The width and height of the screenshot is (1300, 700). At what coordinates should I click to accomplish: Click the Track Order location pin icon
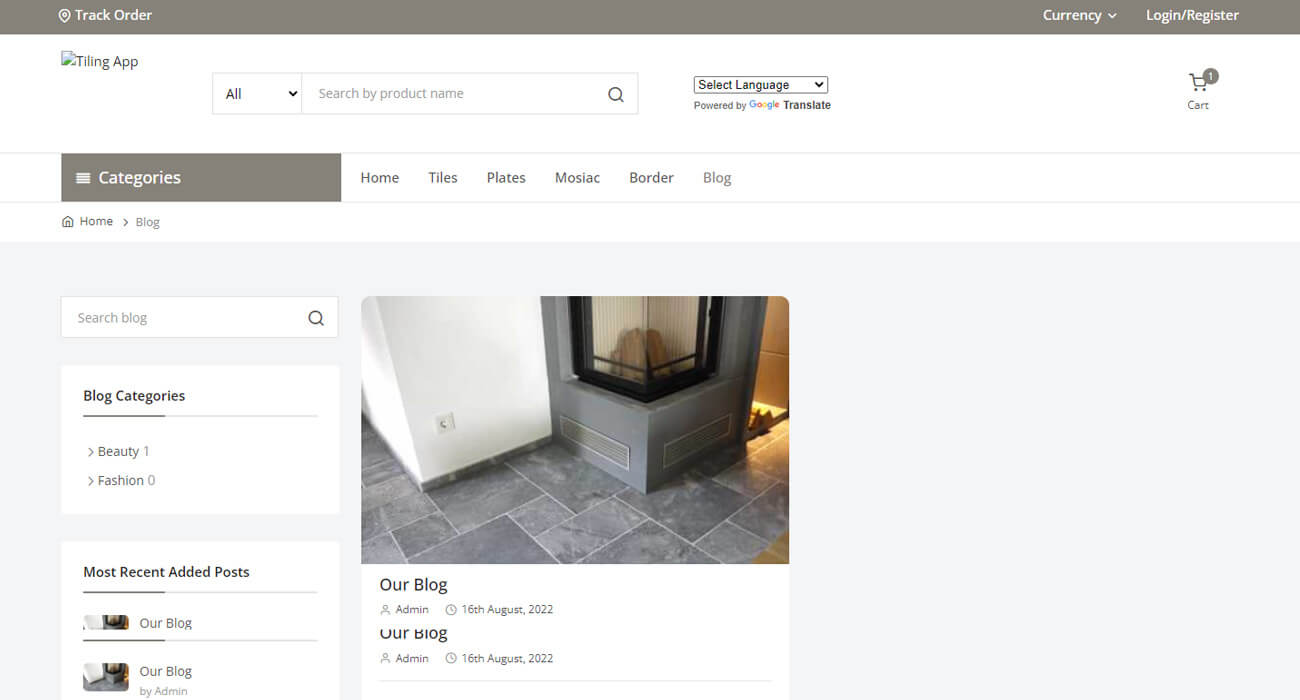pos(64,16)
